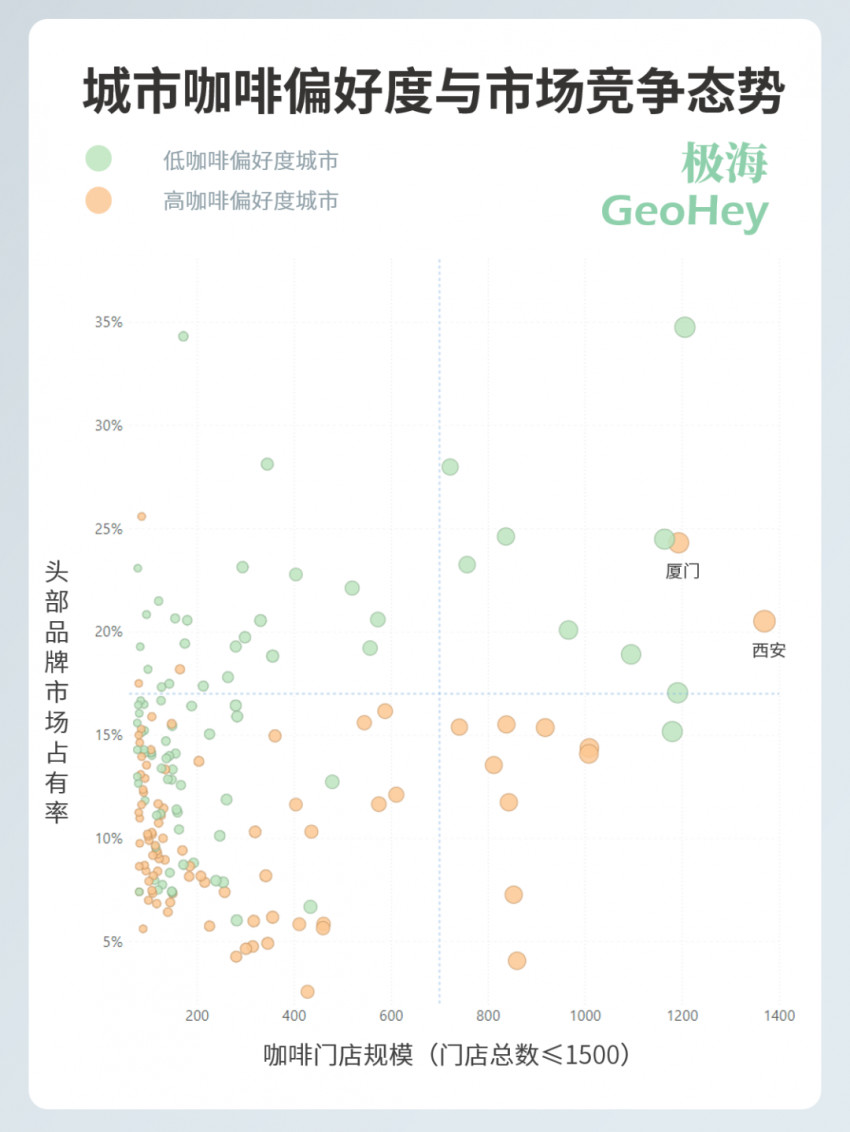Screen dimensions: 850x1132
Task: Click the orange legend circle swatch
Action: point(98,200)
